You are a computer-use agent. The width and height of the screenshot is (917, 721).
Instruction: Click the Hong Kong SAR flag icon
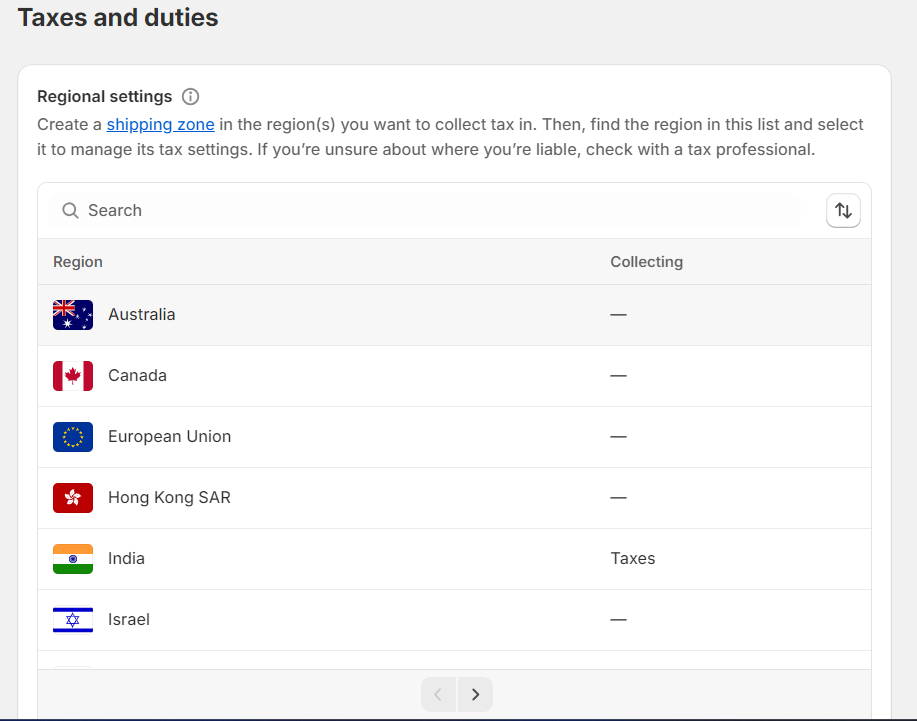pyautogui.click(x=73, y=498)
